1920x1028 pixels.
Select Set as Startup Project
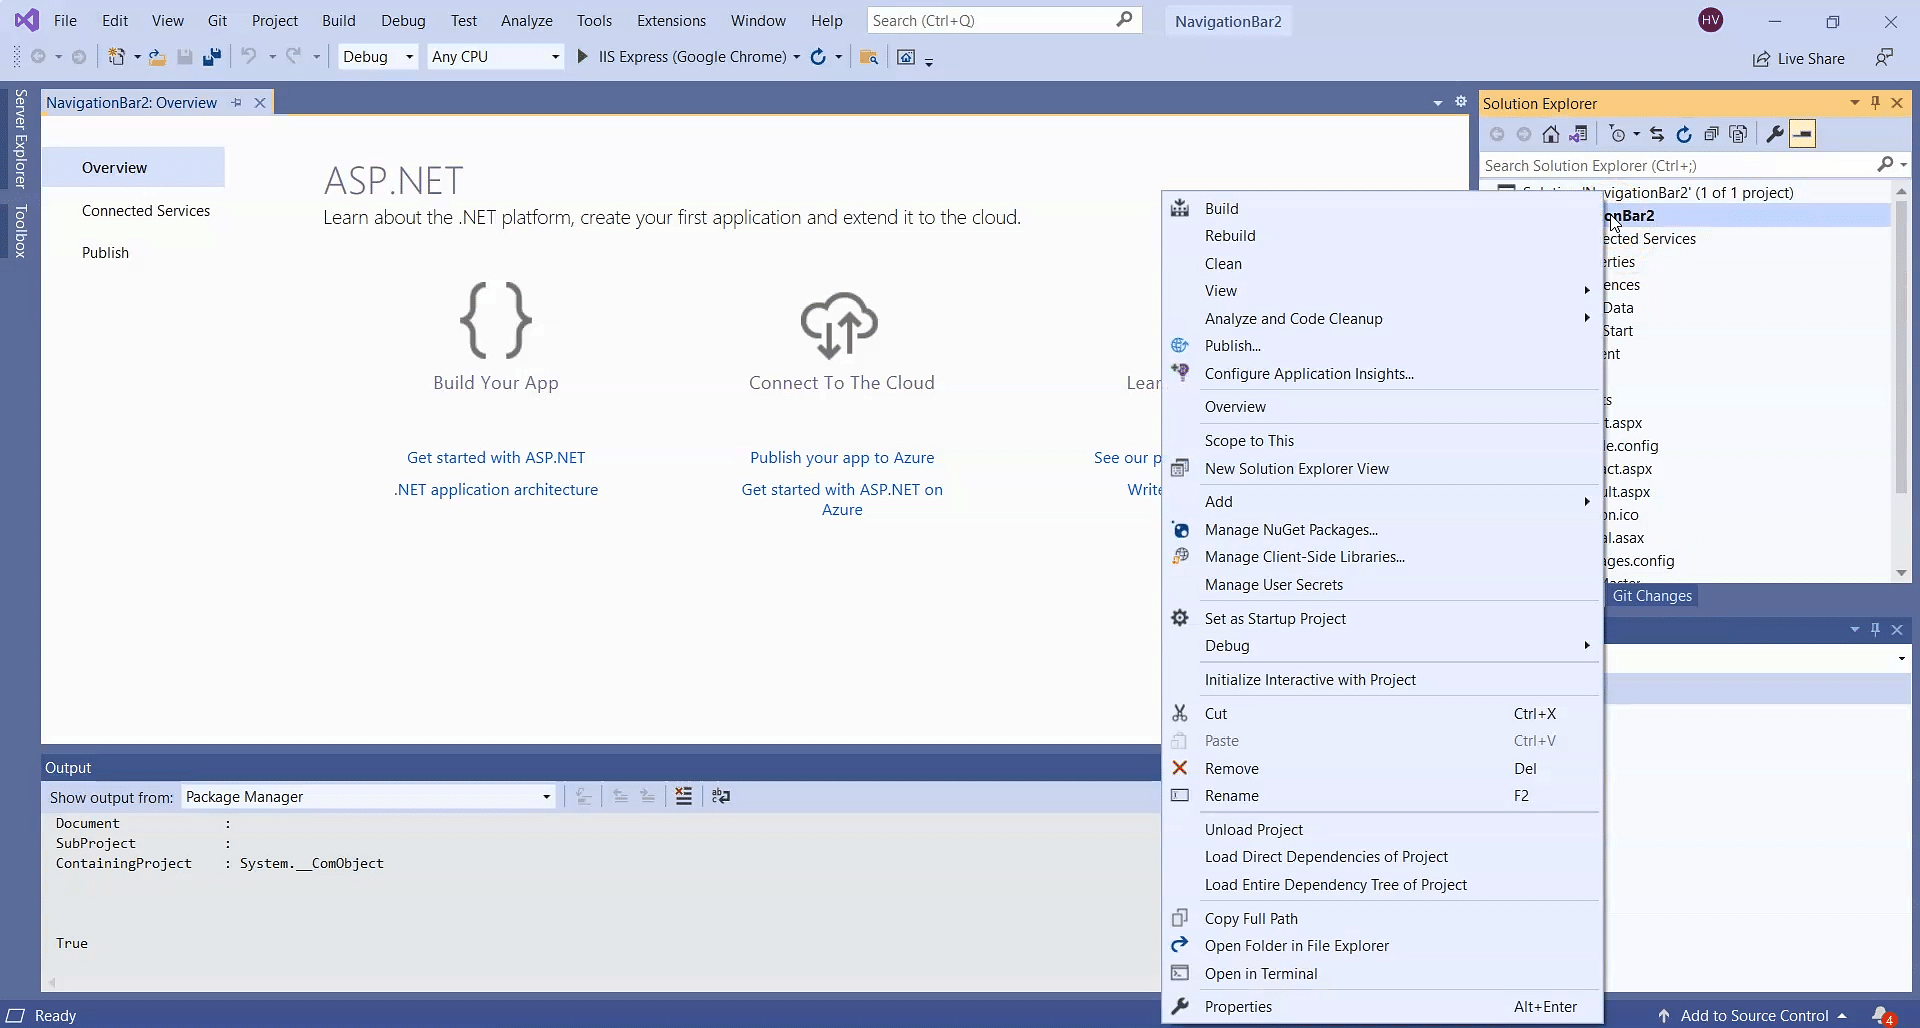pyautogui.click(x=1382, y=619)
